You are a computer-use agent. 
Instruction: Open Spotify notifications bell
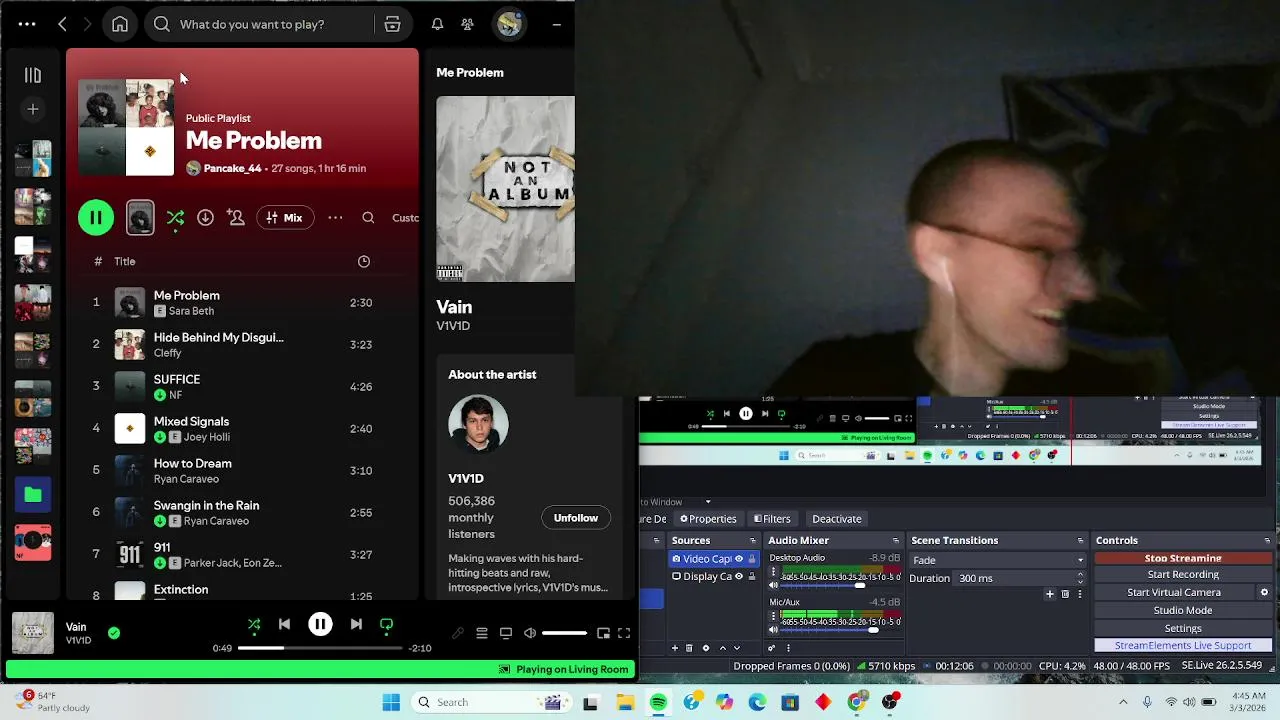437,24
